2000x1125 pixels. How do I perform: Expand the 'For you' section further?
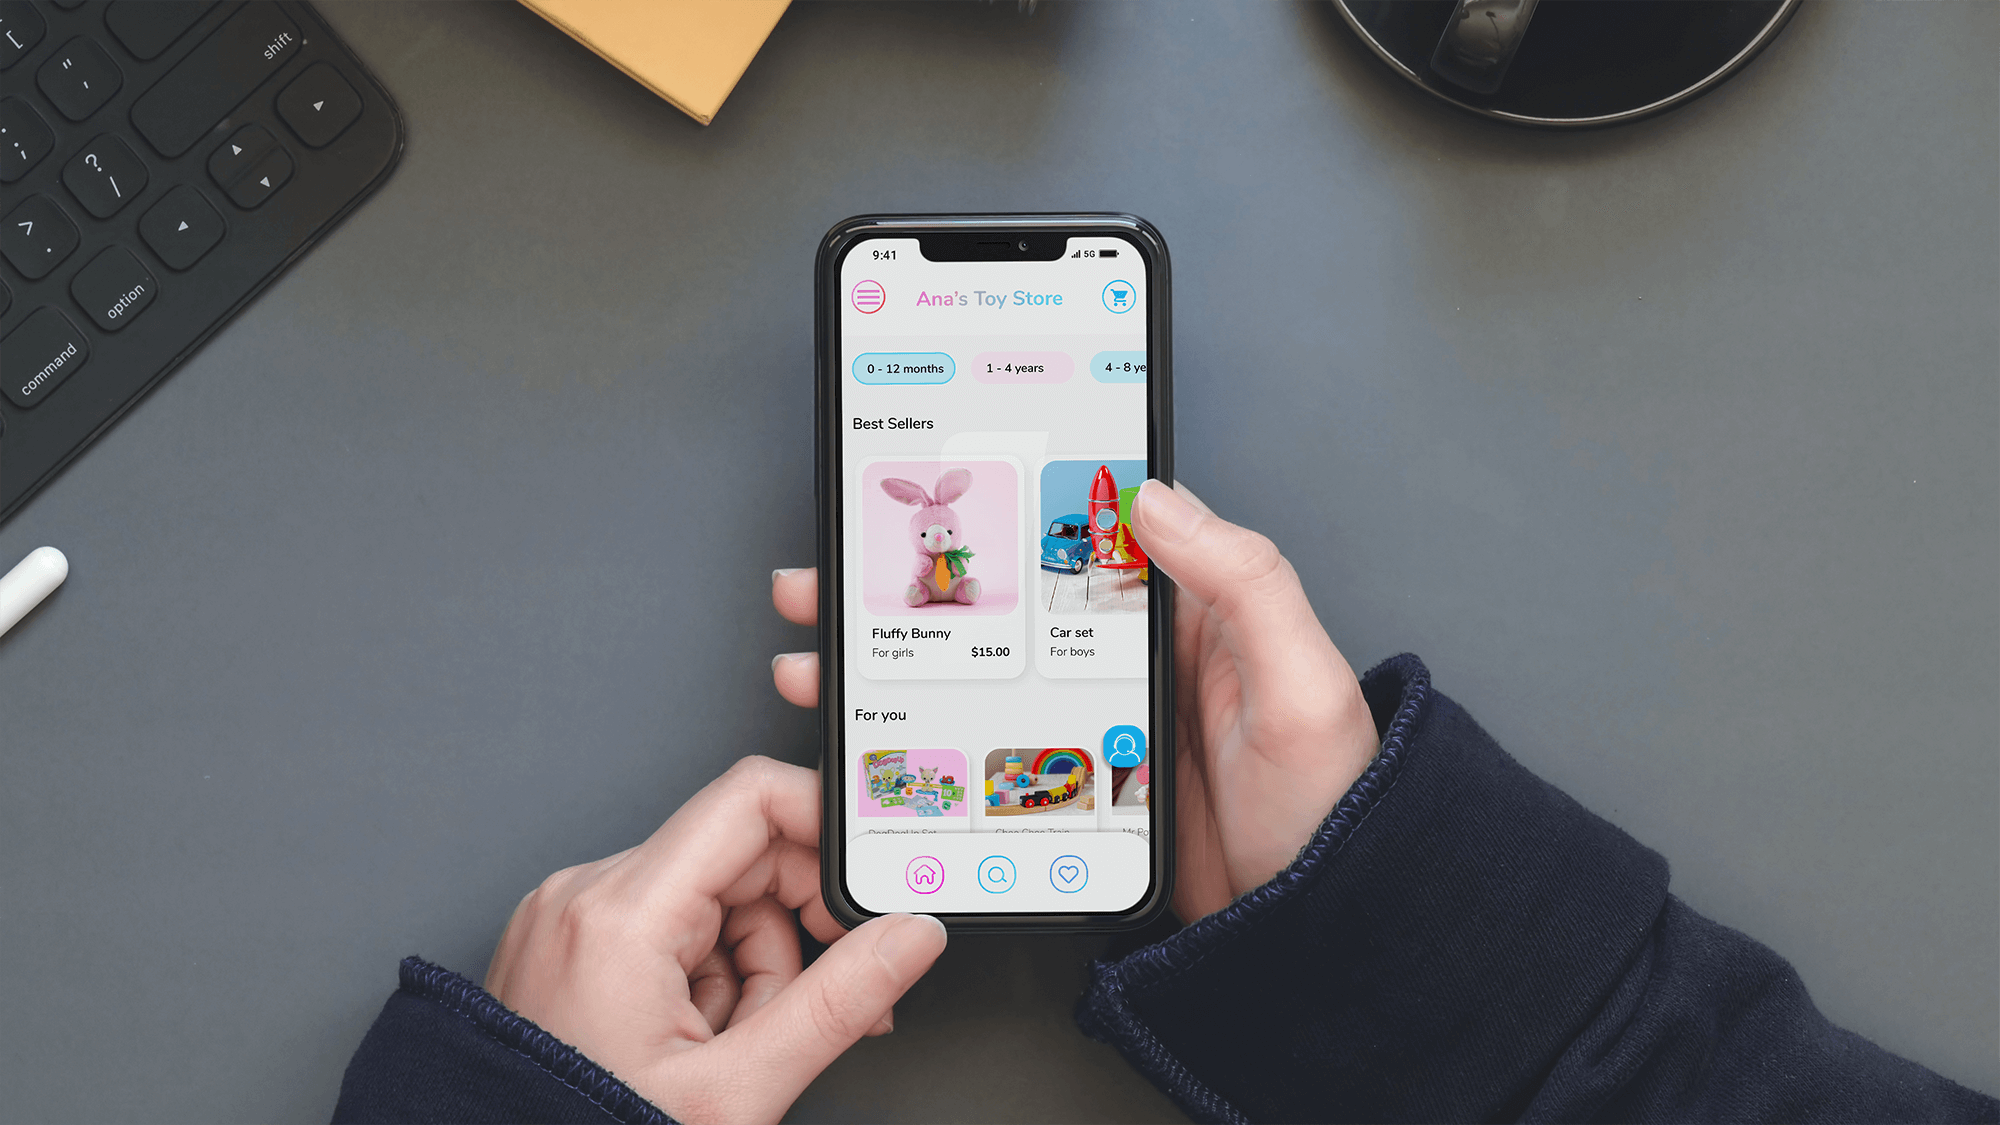coord(879,714)
